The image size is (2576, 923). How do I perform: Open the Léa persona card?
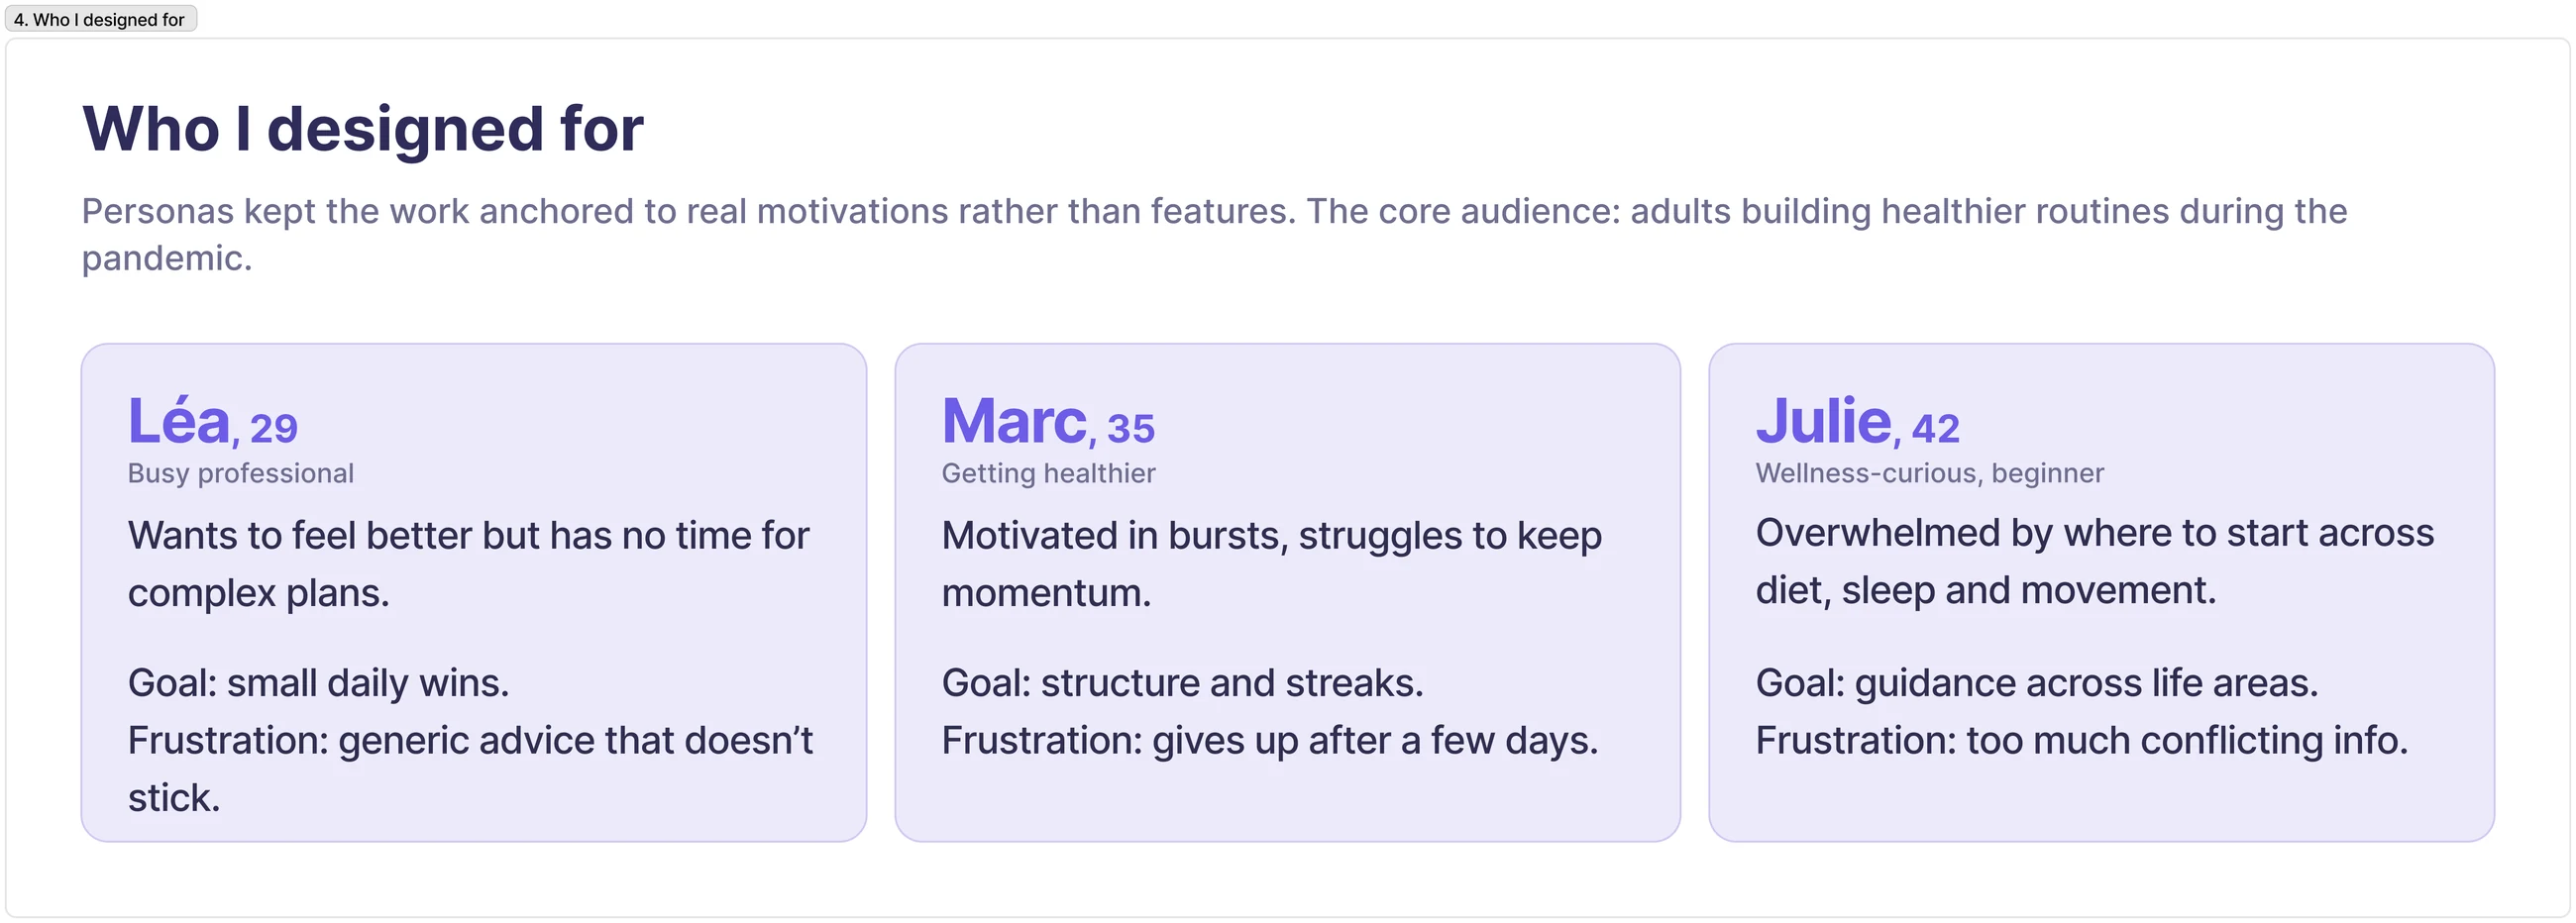click(x=474, y=592)
